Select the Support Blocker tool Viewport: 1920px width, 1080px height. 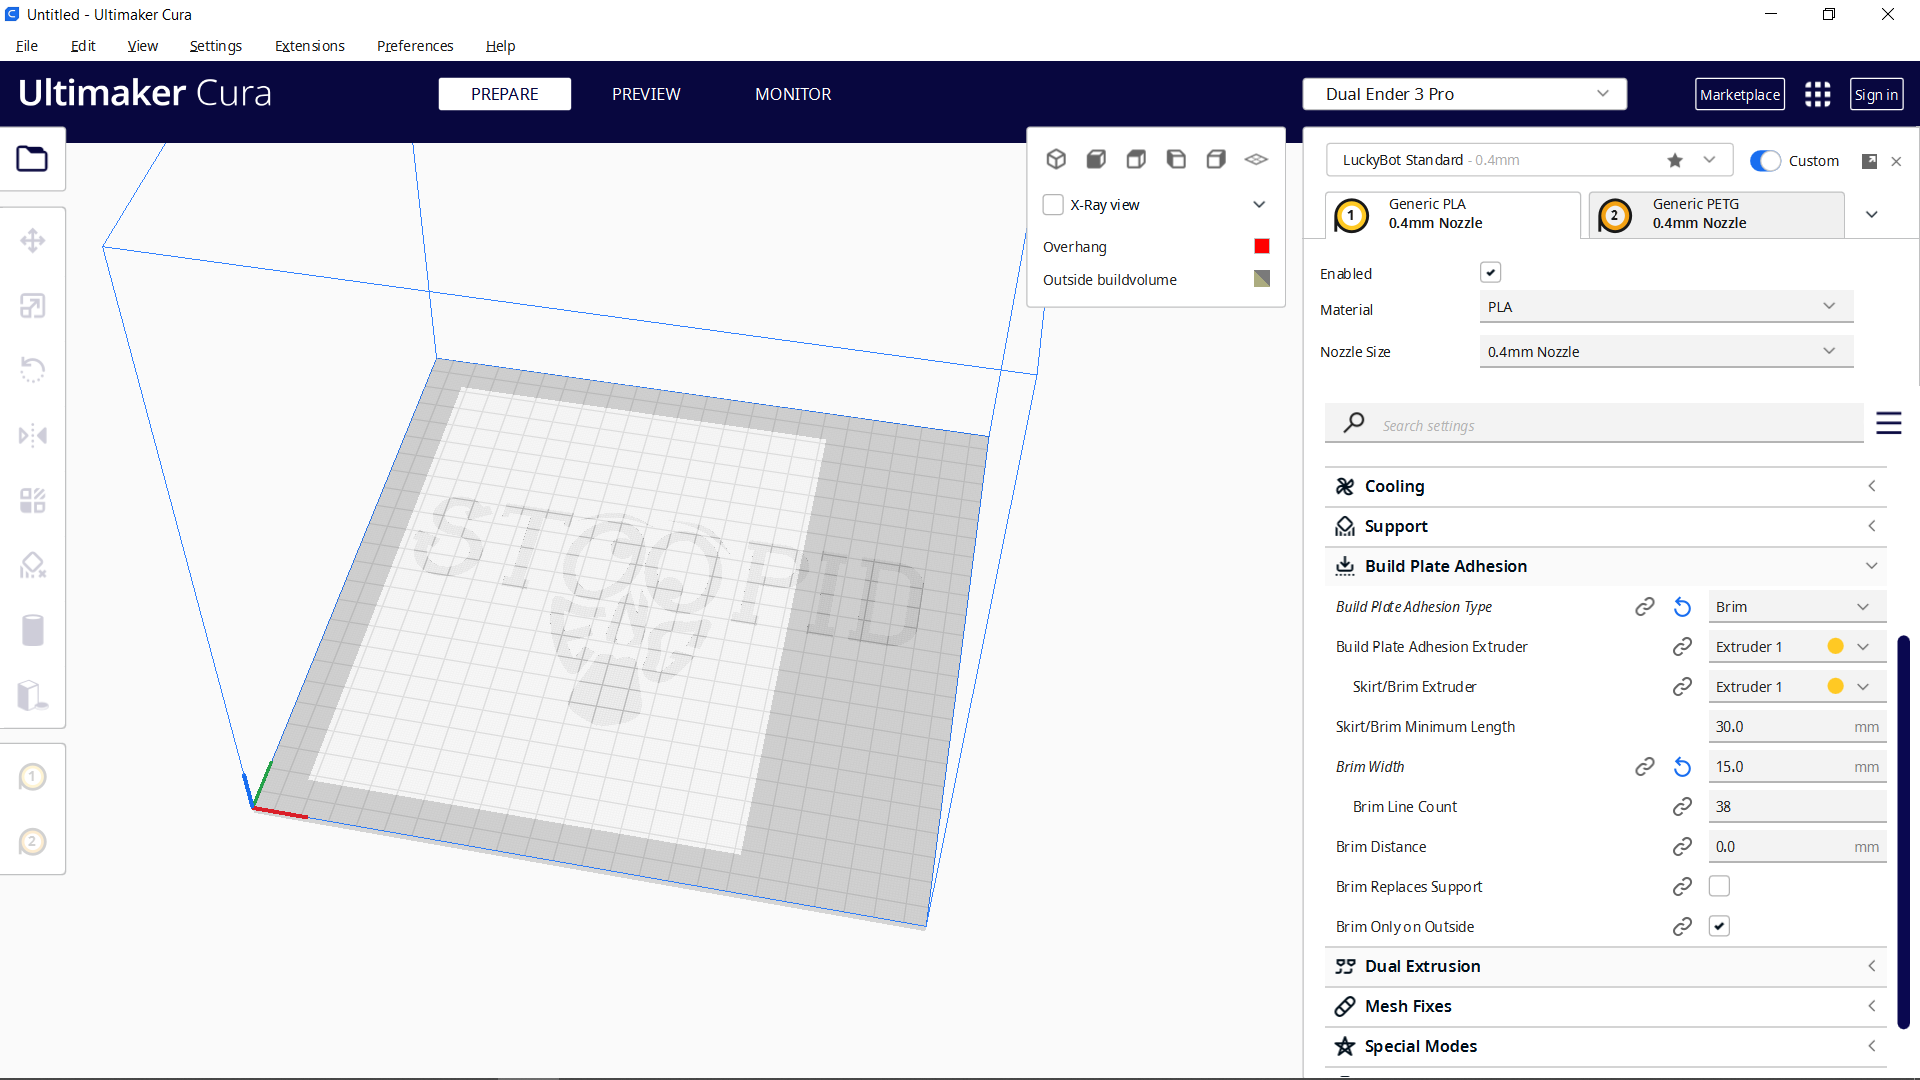coord(32,565)
